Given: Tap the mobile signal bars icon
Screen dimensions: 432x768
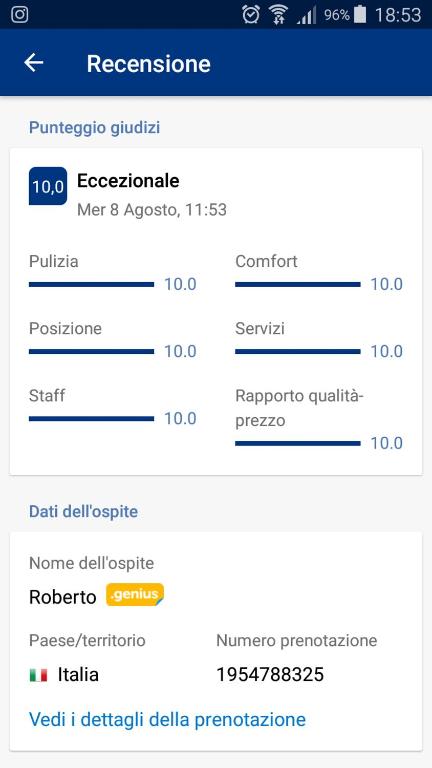Looking at the screenshot, I should pos(306,15).
